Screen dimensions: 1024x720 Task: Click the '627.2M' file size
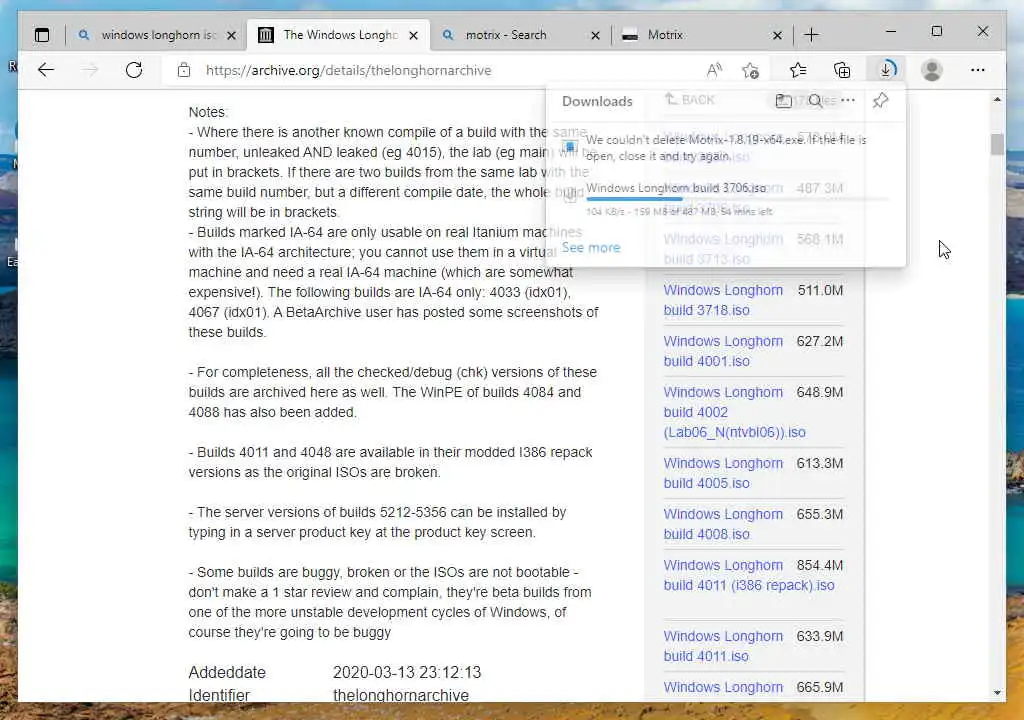click(x=820, y=341)
